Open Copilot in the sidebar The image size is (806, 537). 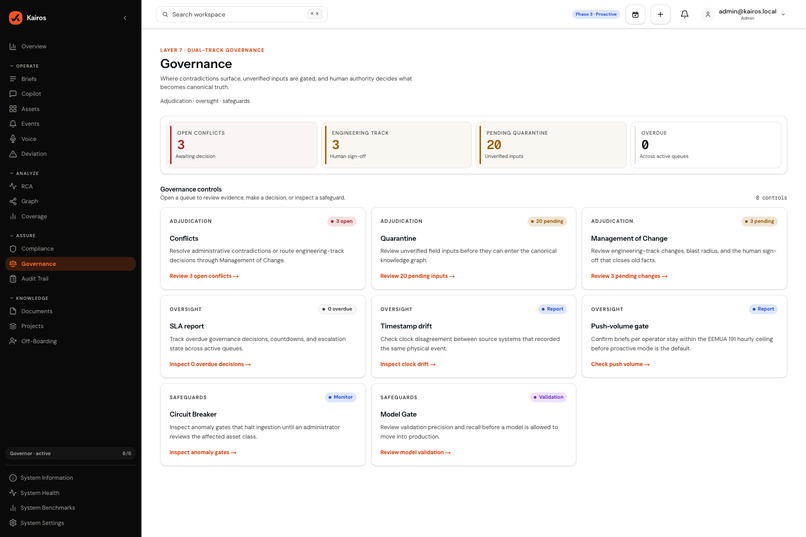click(x=70, y=94)
